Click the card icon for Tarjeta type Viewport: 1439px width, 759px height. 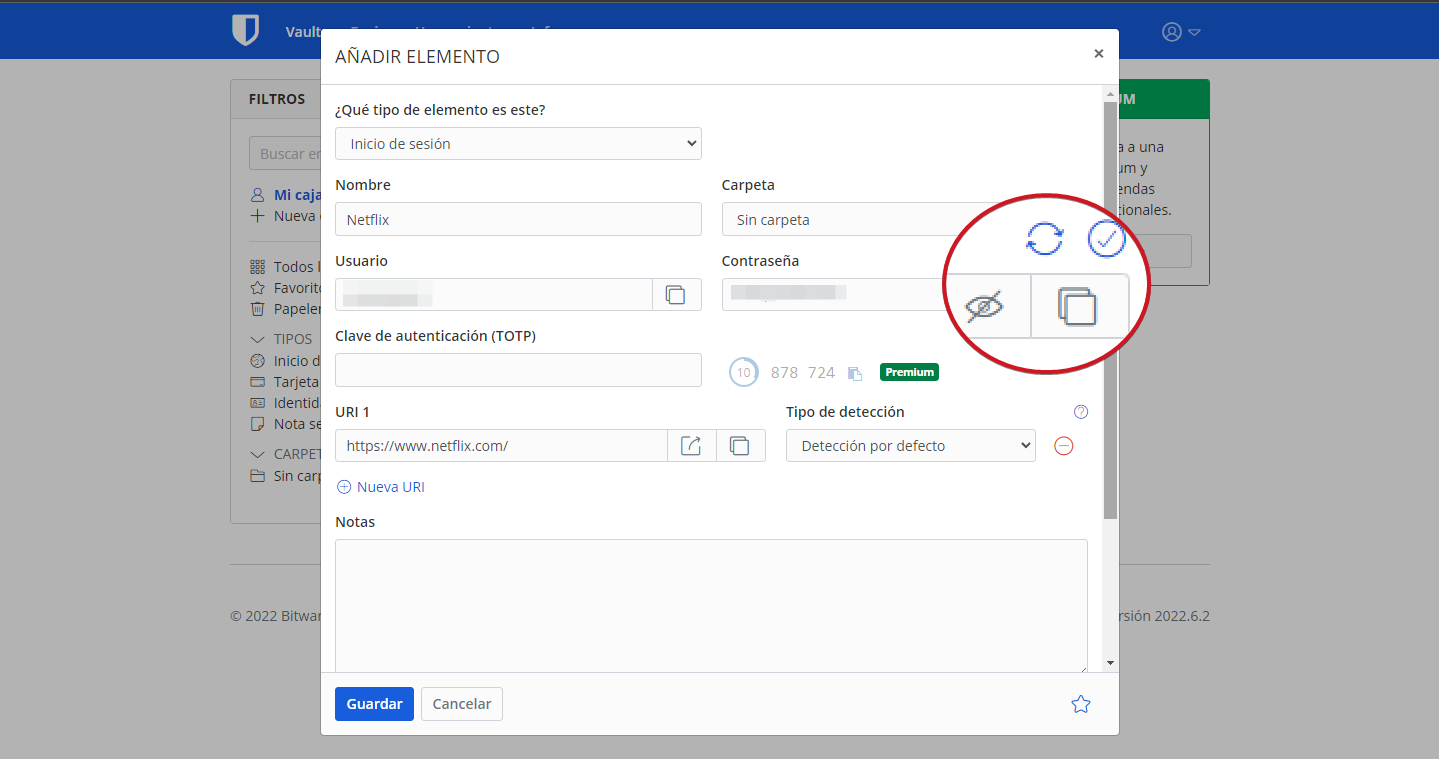click(x=257, y=382)
